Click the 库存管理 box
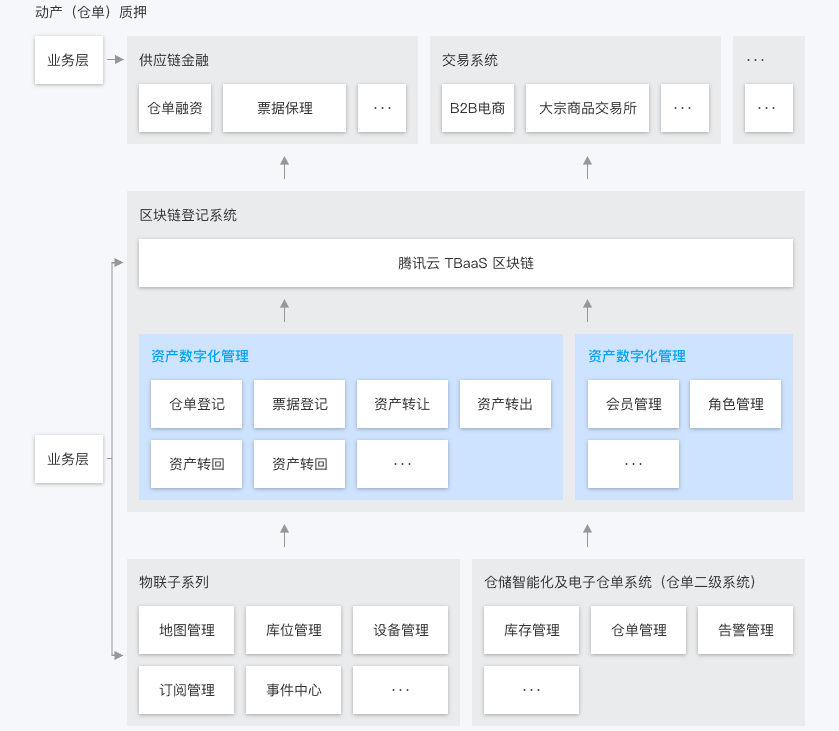839x731 pixels. tap(532, 630)
